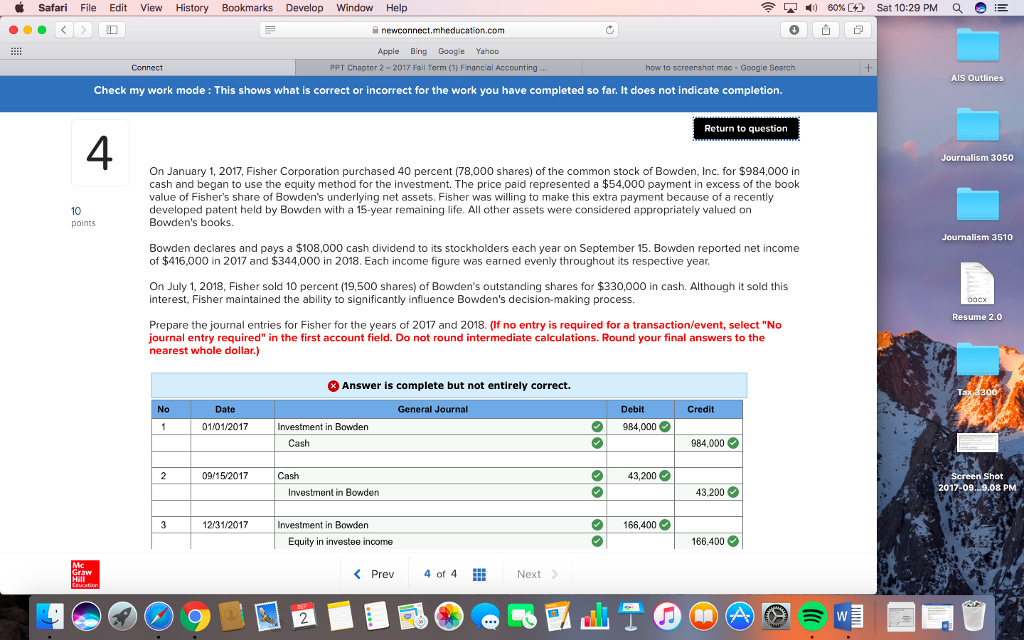Click the Safari back arrow button
This screenshot has height=640, width=1024.
pyautogui.click(x=64, y=29)
